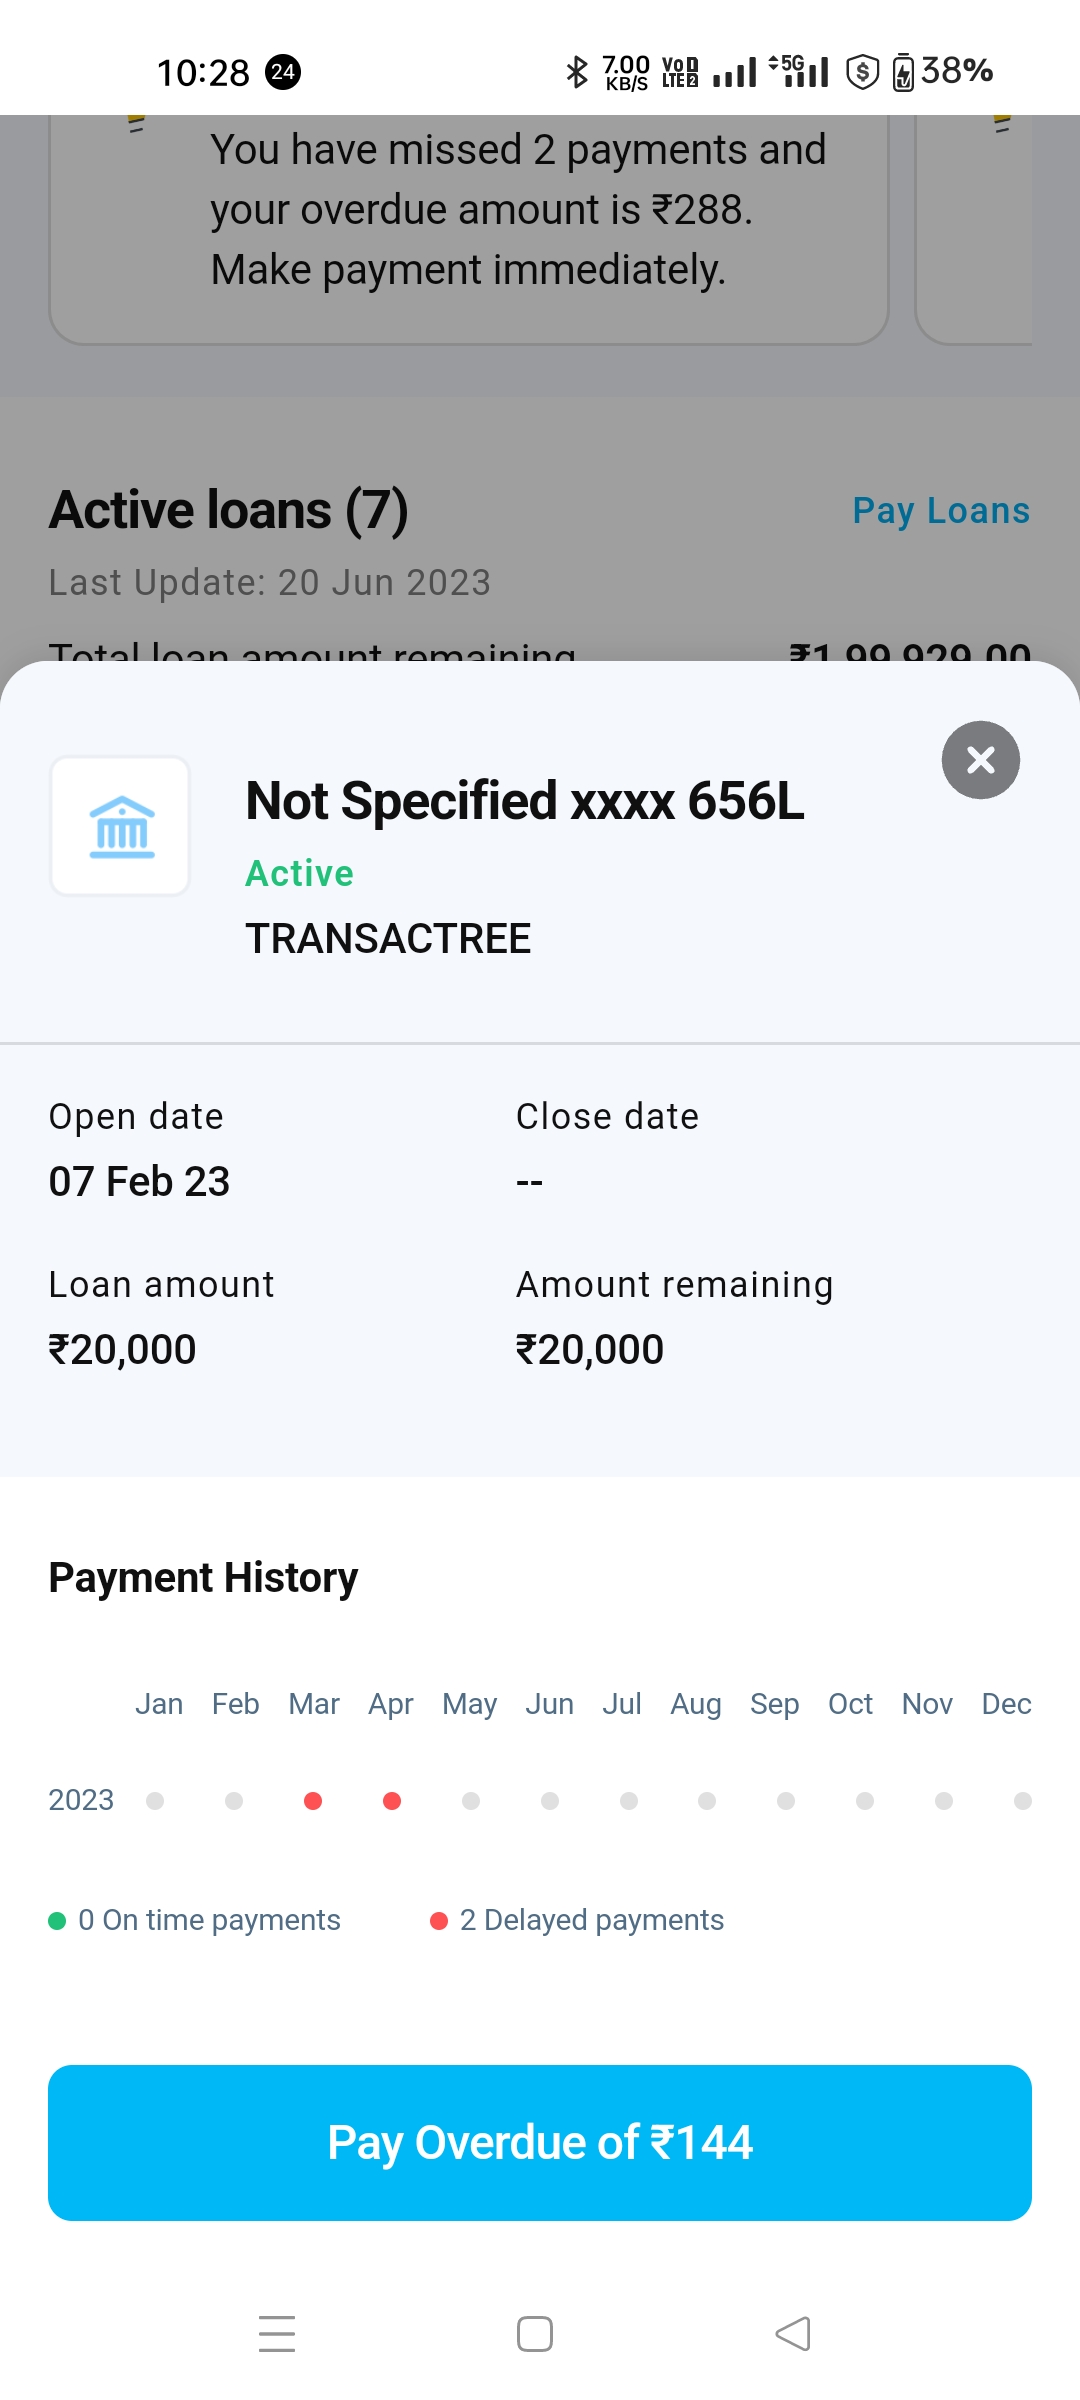Screen dimensions: 1080x2400
Task: Tap the Android back navigation icon
Action: pos(793,2334)
